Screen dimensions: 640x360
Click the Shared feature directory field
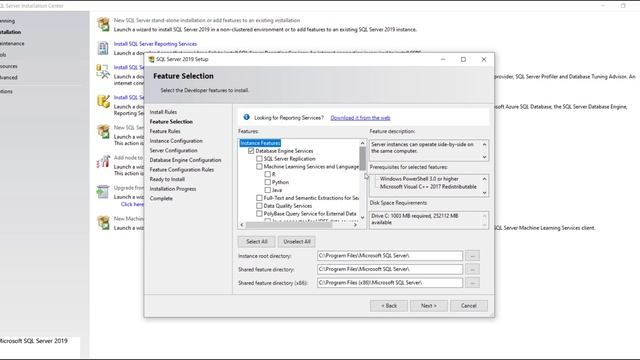[x=390, y=269]
